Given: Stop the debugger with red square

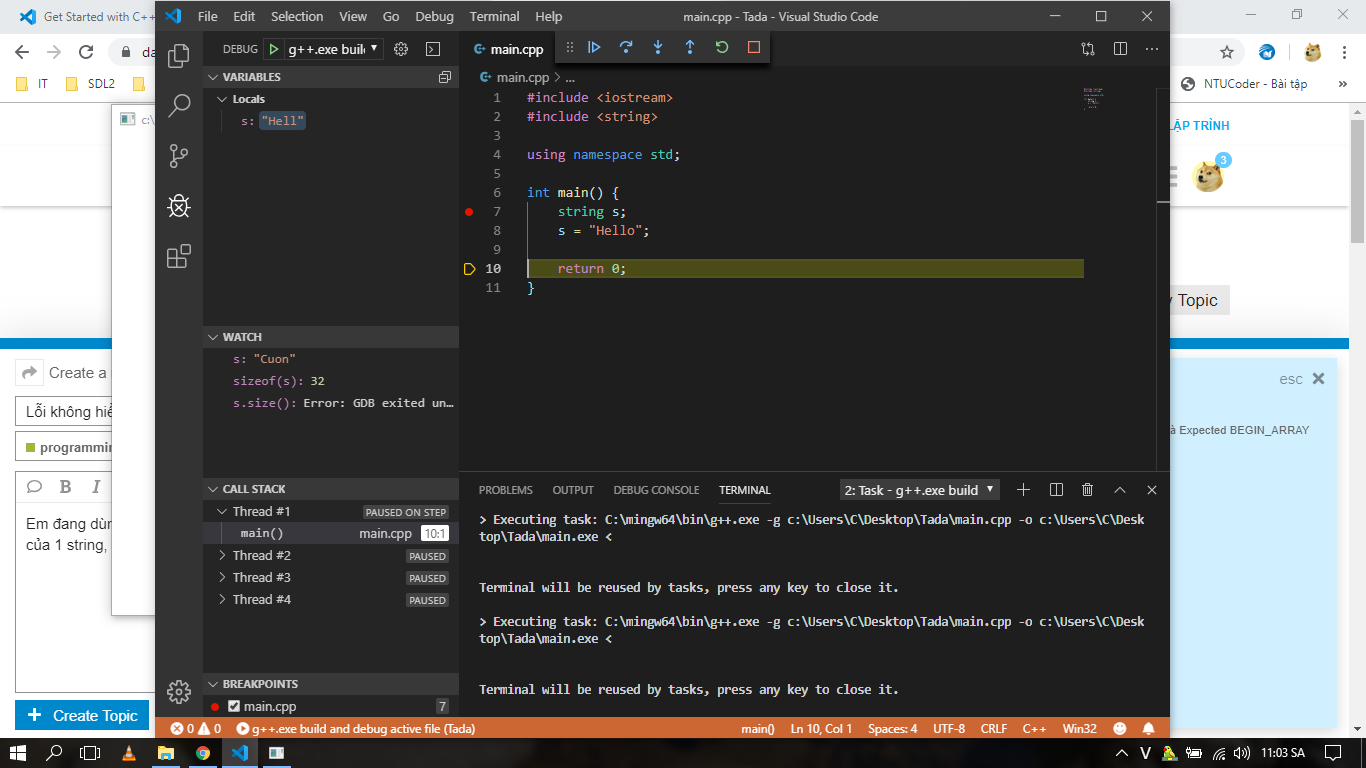Looking at the screenshot, I should click(x=754, y=47).
